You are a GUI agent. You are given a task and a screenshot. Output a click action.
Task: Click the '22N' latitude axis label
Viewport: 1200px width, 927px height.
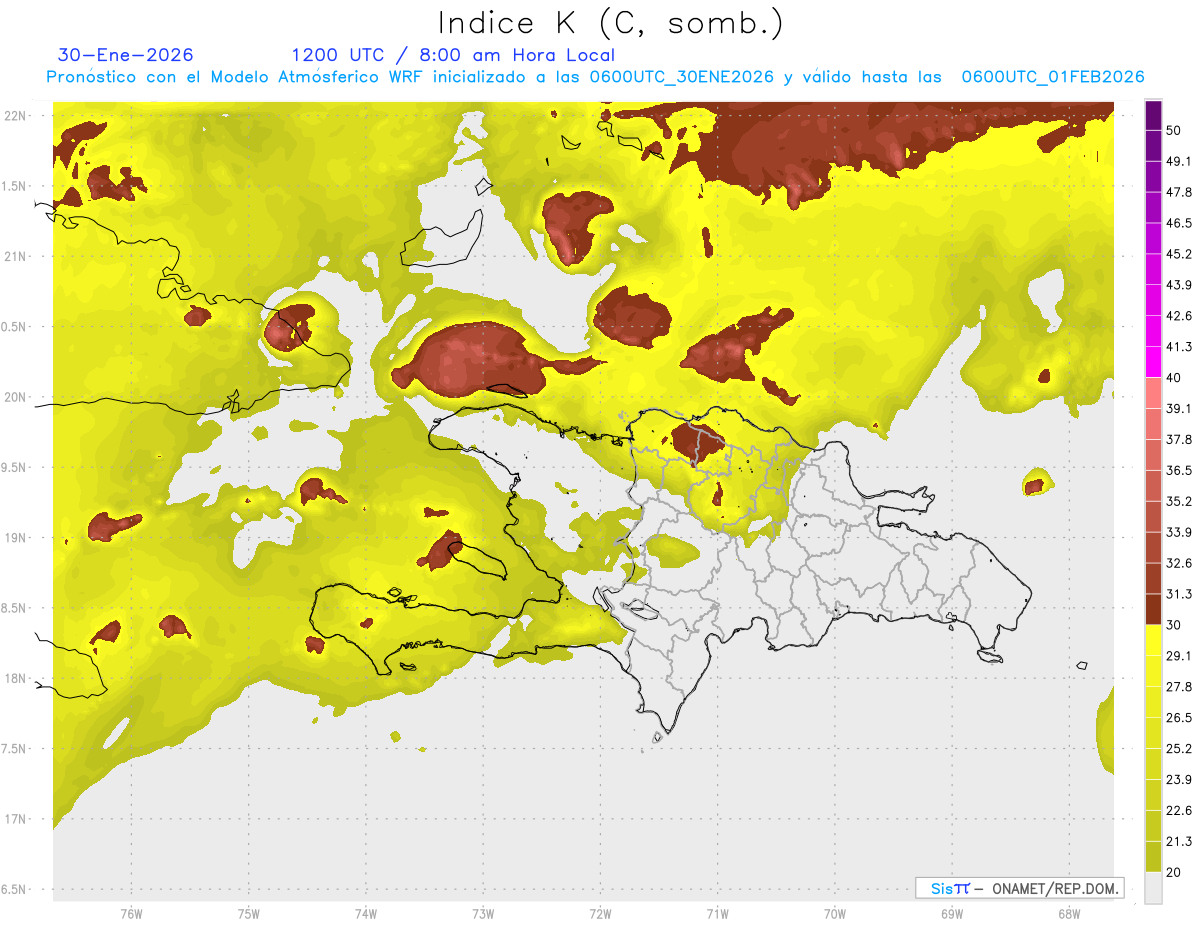[14, 116]
